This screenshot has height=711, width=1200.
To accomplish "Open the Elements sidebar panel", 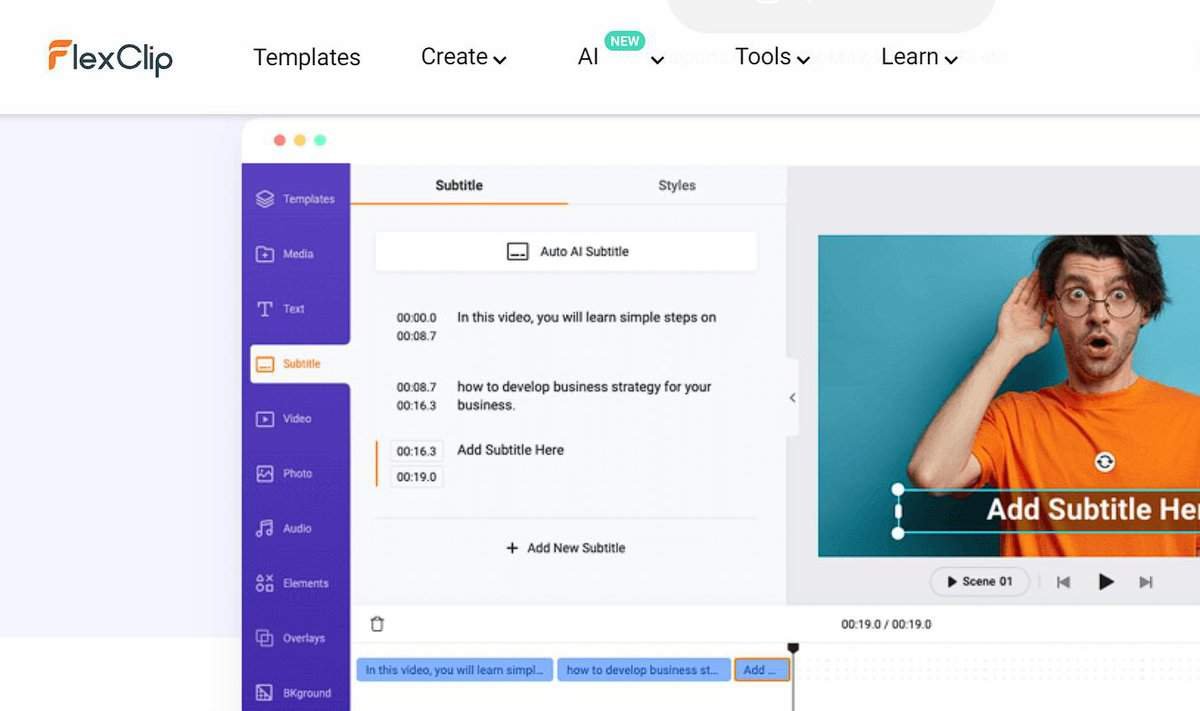I will pos(265,583).
